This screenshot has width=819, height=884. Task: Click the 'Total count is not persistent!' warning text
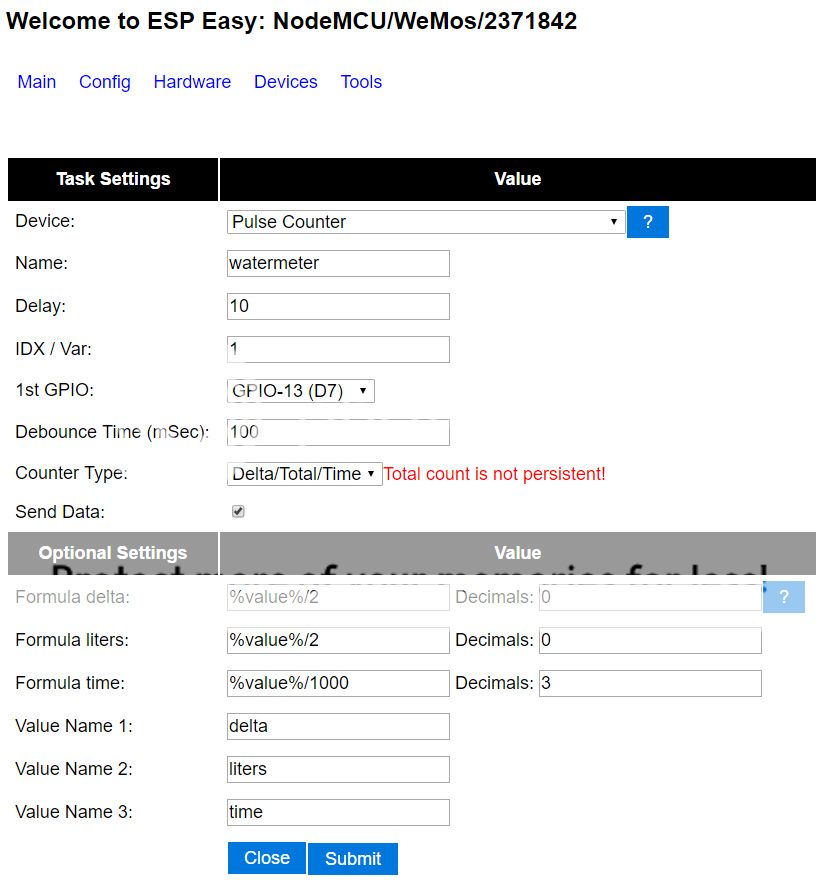coord(494,474)
